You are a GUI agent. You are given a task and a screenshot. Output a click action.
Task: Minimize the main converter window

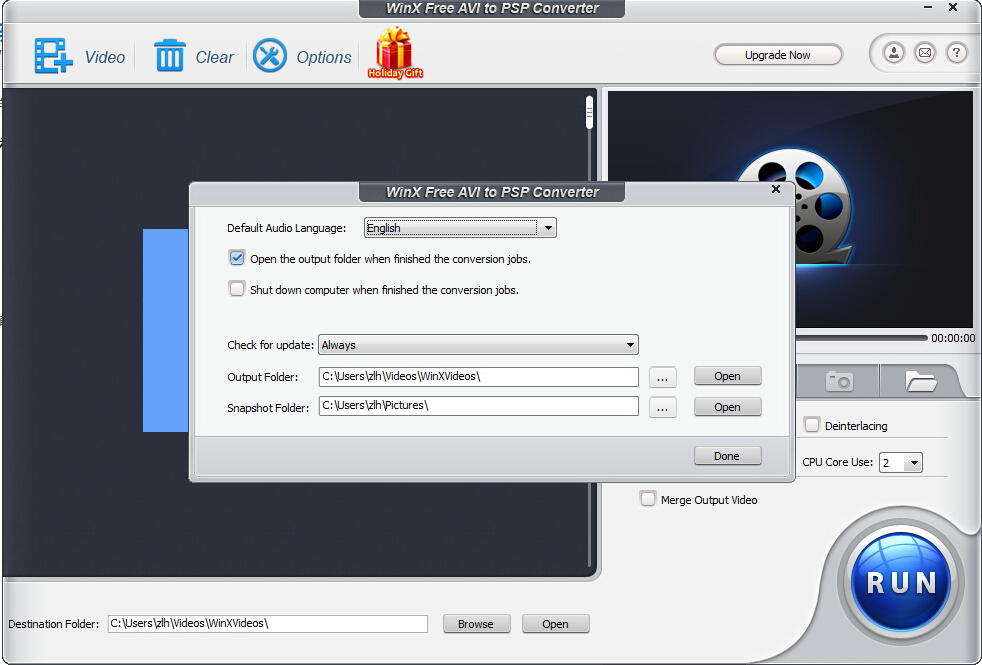[928, 8]
